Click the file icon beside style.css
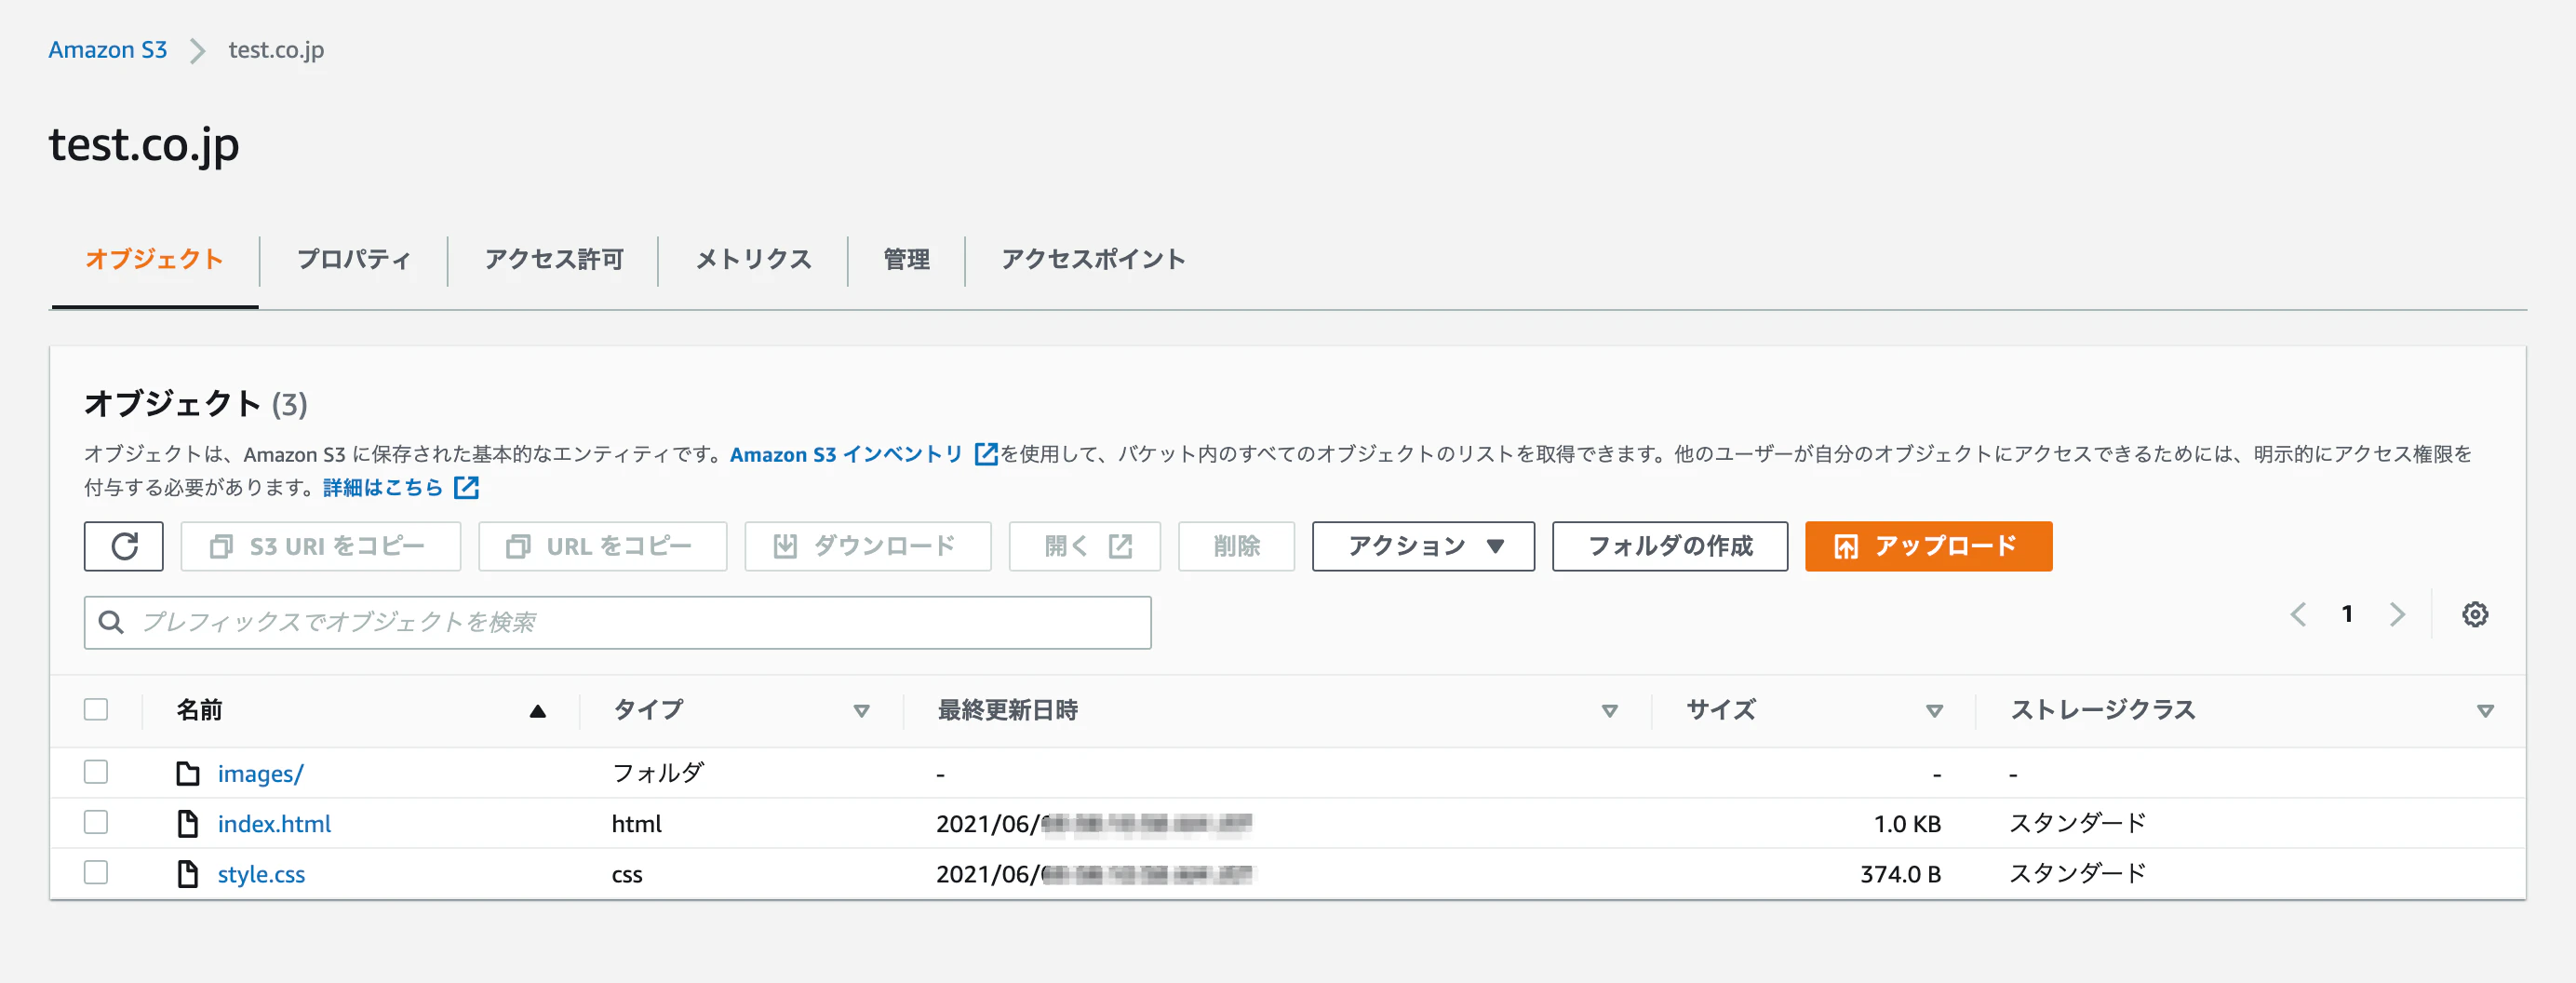The width and height of the screenshot is (2576, 983). point(188,873)
